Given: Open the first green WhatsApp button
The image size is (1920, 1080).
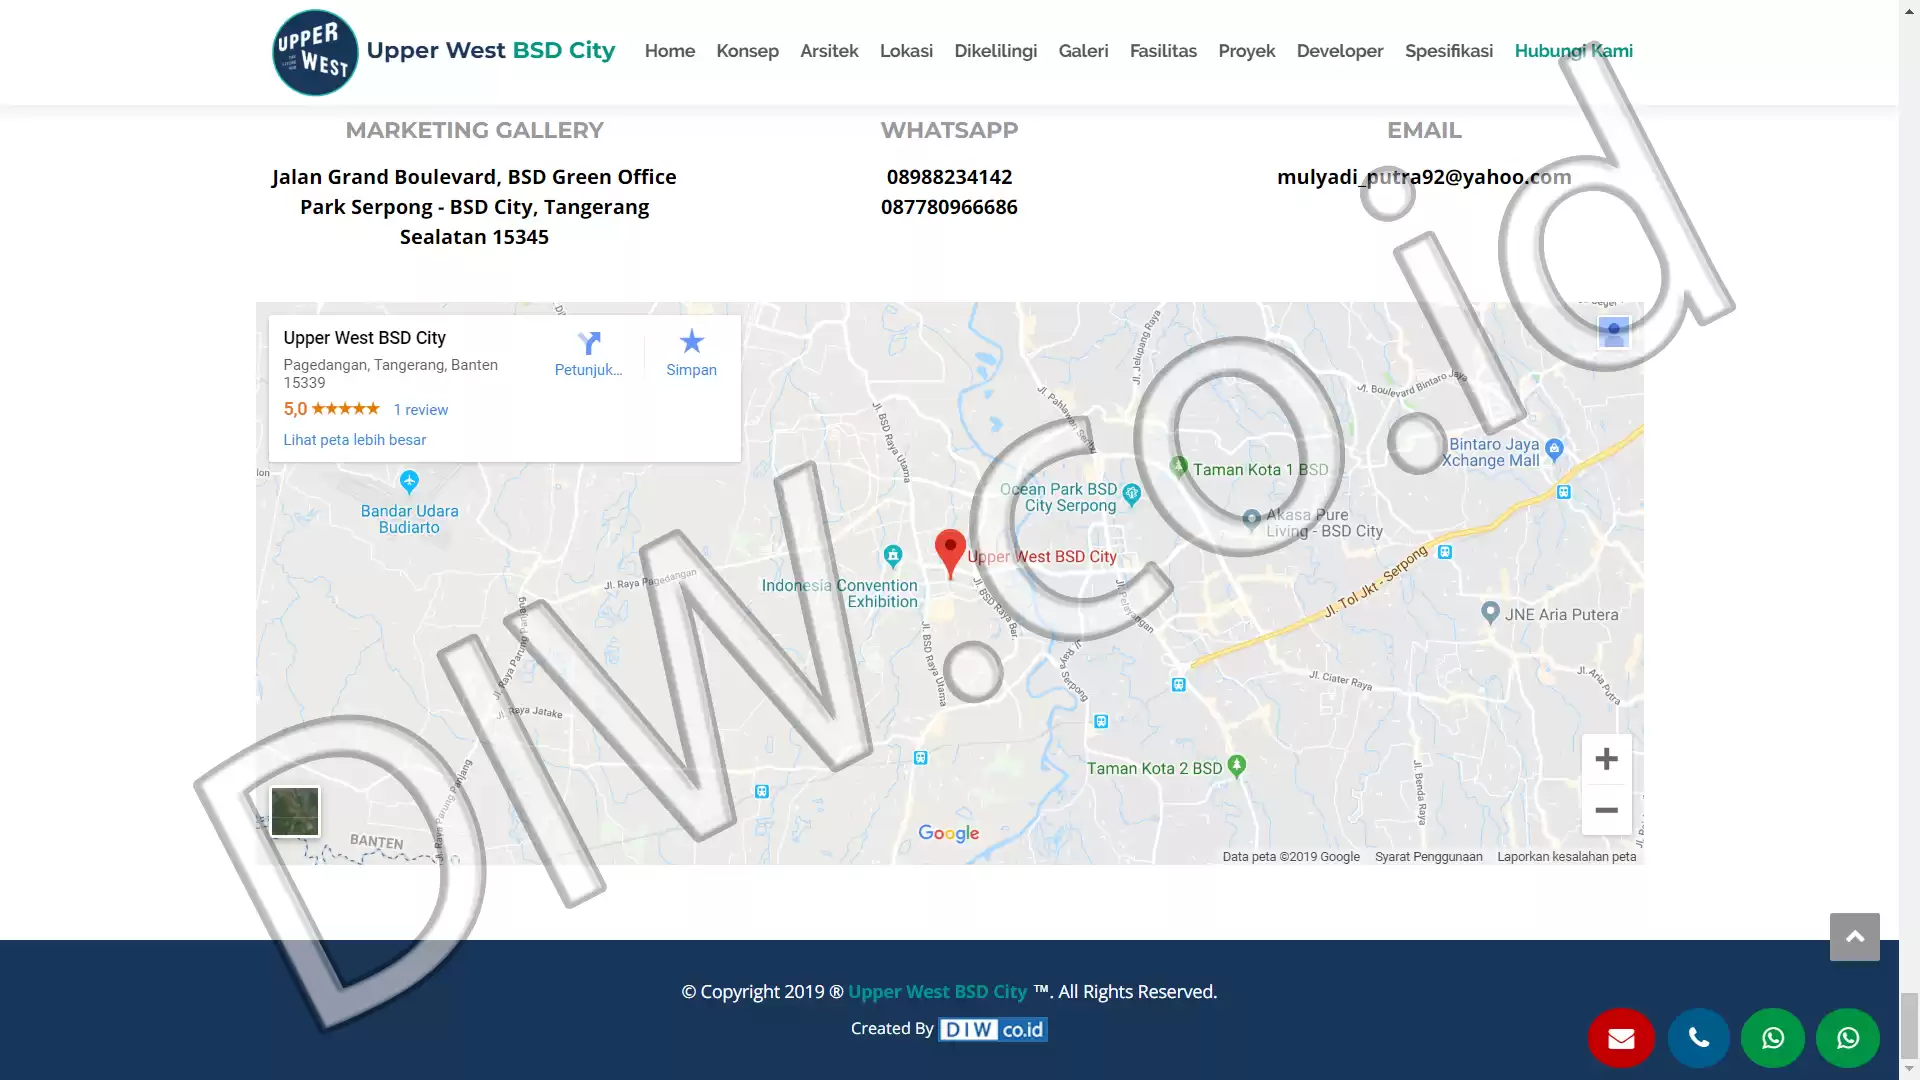Looking at the screenshot, I should pos(1773,1038).
